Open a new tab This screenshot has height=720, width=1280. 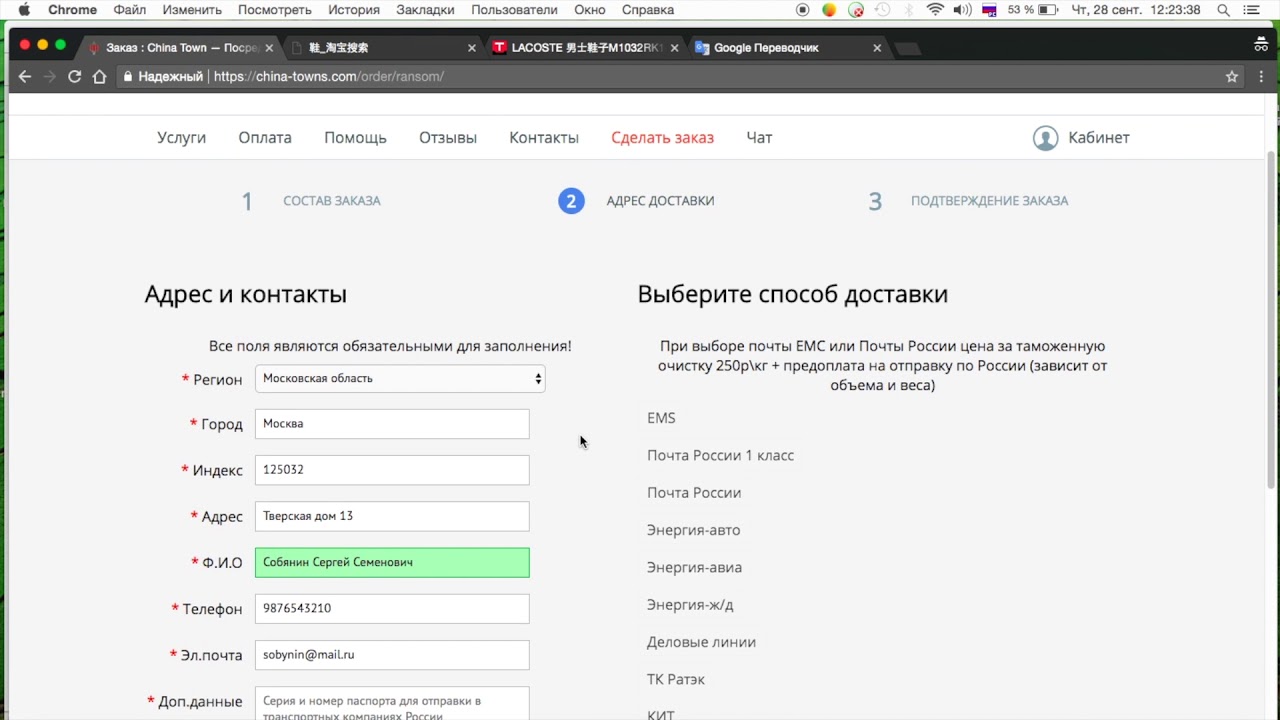point(907,48)
